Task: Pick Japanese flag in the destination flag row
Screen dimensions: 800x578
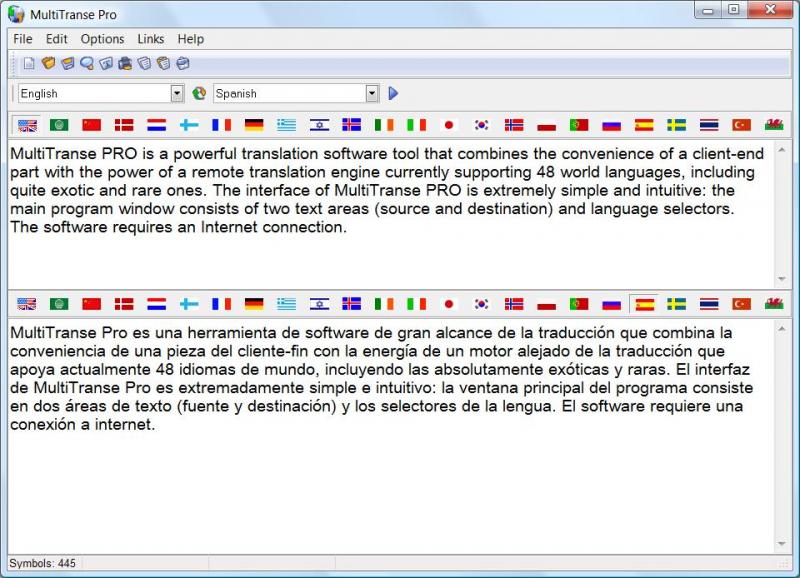Action: coord(449,304)
